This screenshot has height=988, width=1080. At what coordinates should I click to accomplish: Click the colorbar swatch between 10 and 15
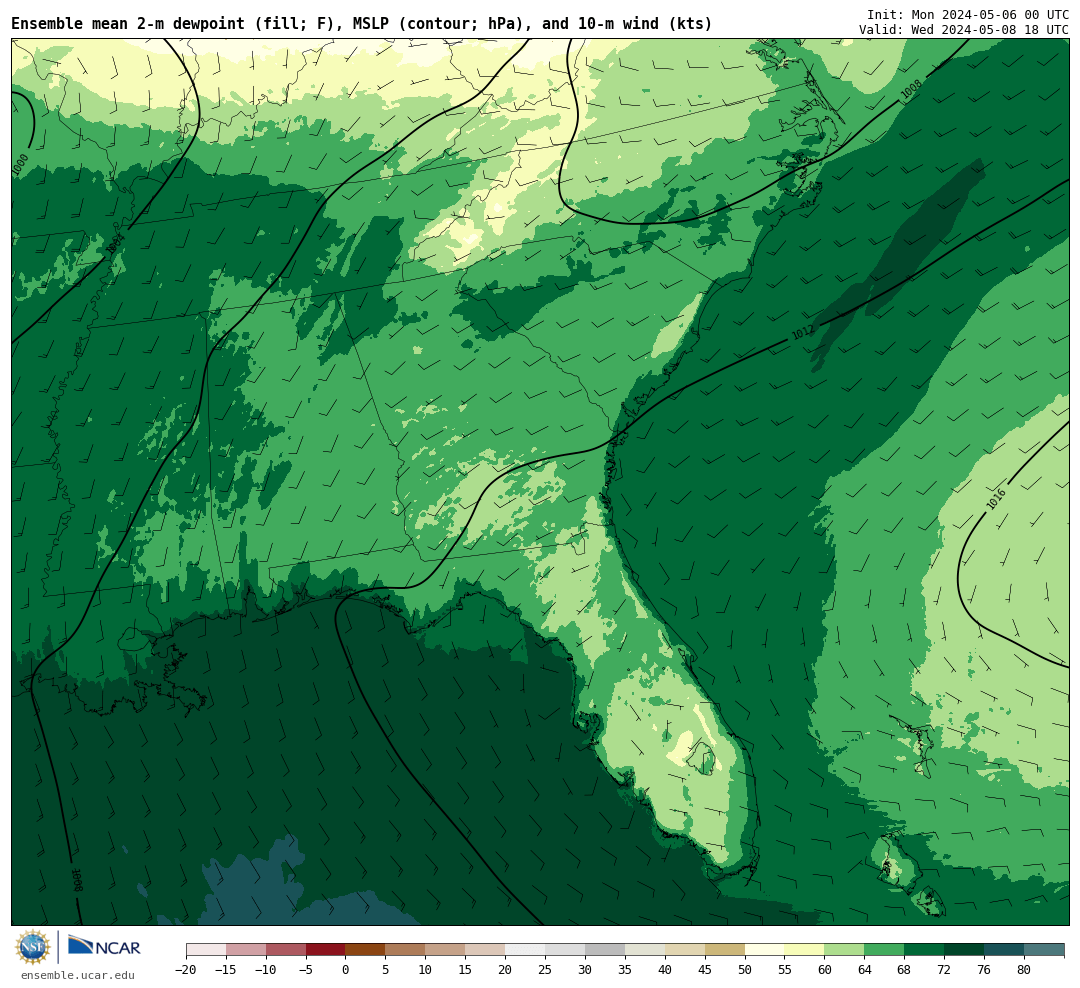click(x=446, y=950)
